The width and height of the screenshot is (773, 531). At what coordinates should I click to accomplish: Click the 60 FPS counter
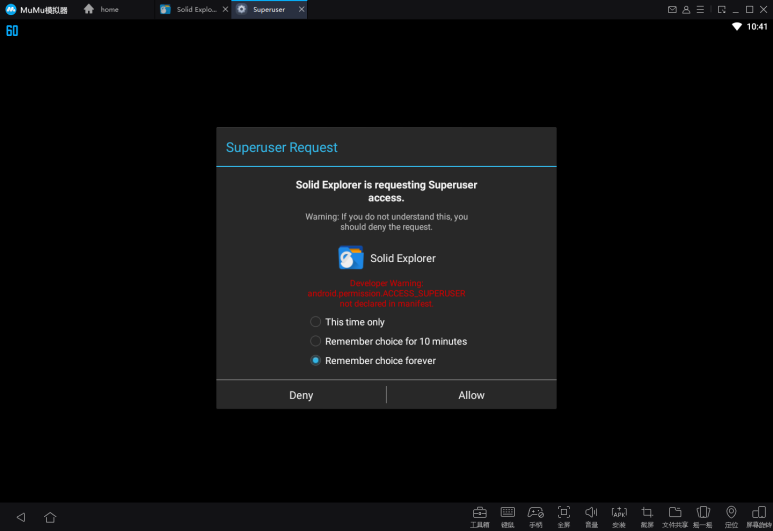(x=12, y=31)
